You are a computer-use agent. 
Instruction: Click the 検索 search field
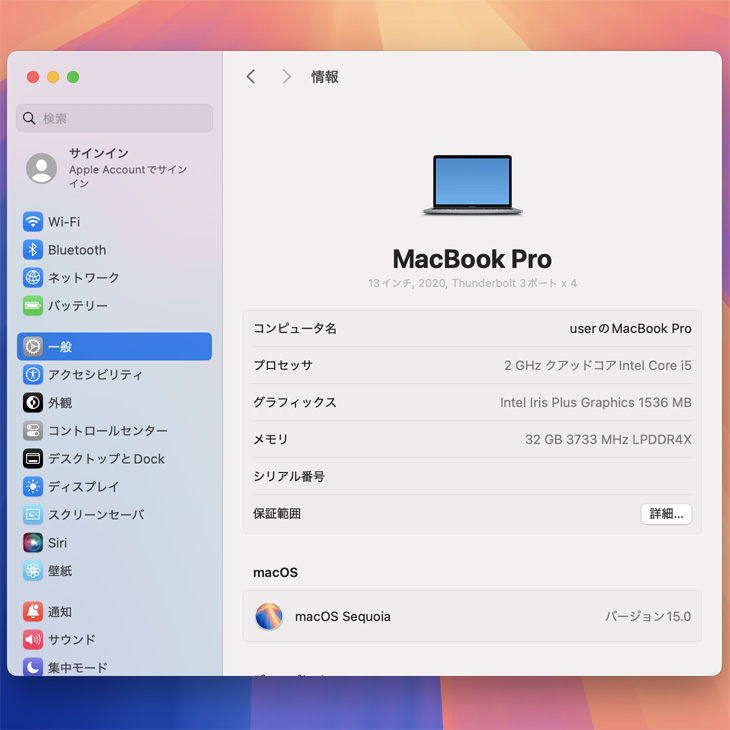click(x=114, y=118)
